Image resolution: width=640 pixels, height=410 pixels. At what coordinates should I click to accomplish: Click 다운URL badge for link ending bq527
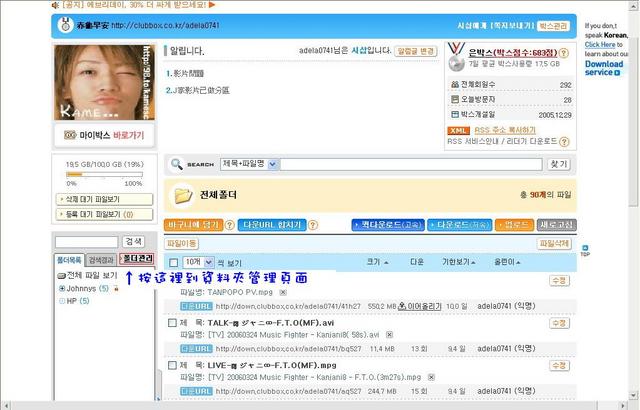[196, 349]
